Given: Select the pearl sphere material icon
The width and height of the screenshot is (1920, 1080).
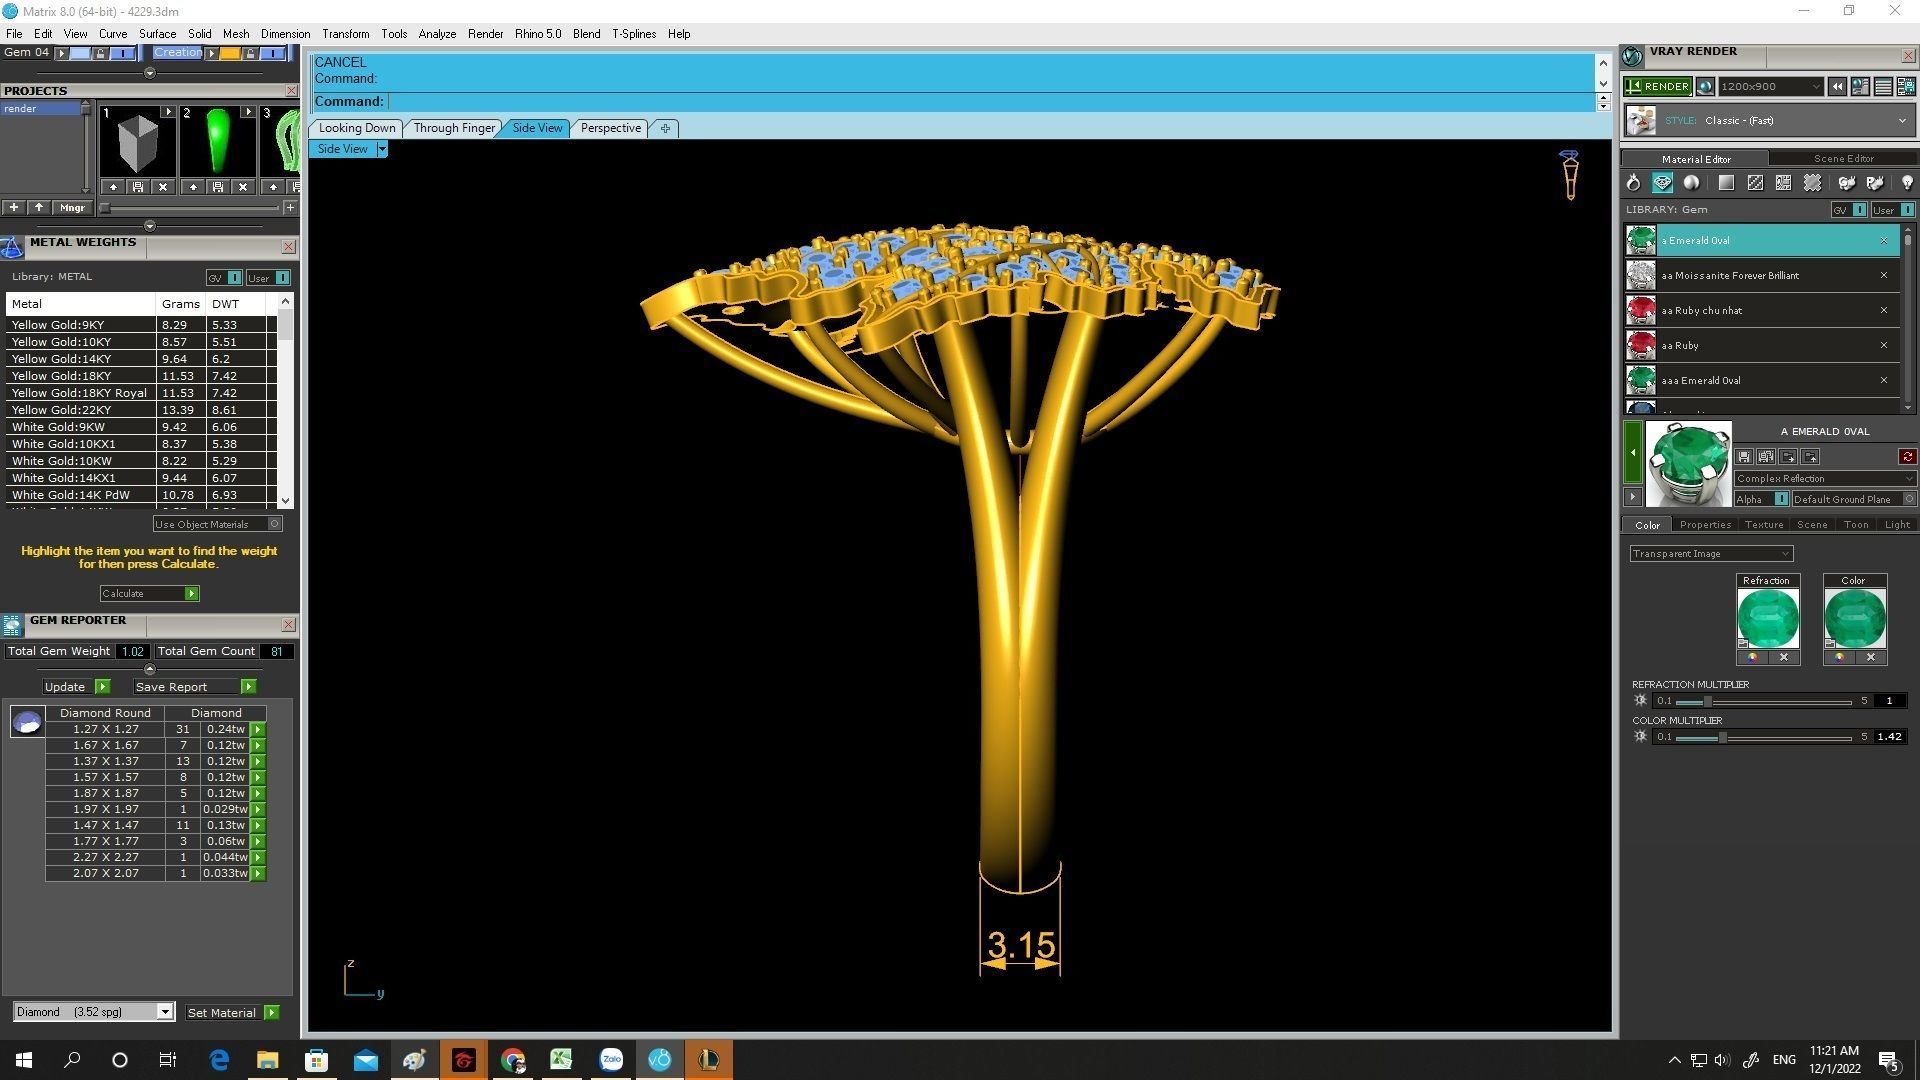Looking at the screenshot, I should coord(1691,183).
